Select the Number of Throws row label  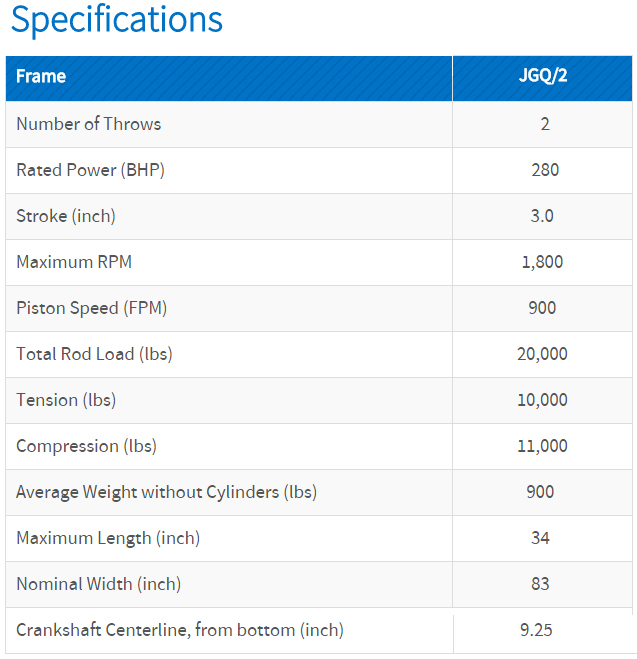point(89,124)
